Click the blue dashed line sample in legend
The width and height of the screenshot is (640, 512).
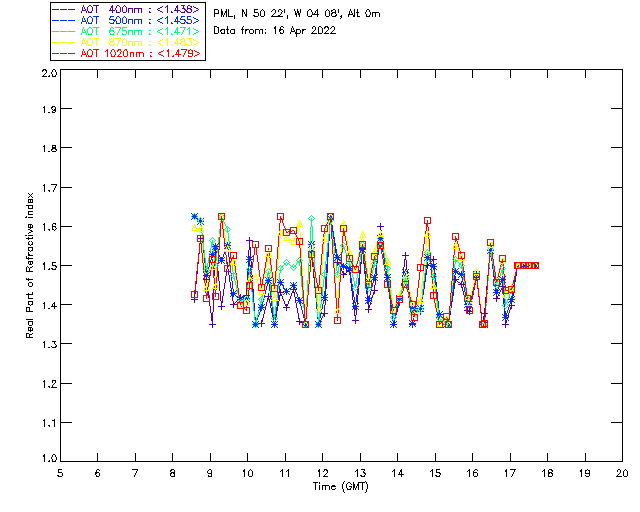pyautogui.click(x=64, y=20)
